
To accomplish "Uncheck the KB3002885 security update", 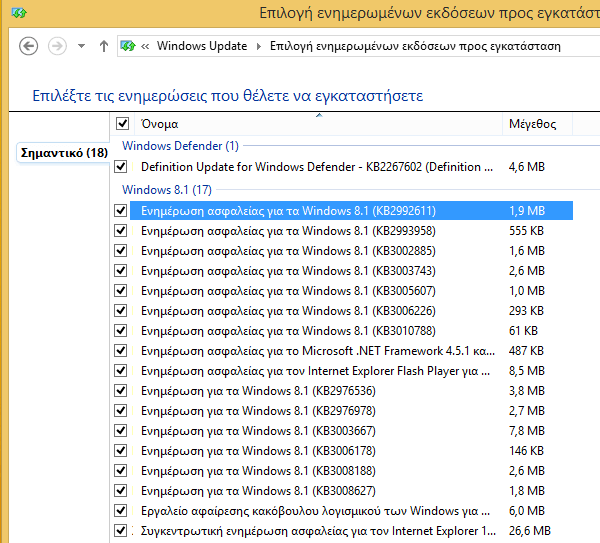I will (121, 250).
